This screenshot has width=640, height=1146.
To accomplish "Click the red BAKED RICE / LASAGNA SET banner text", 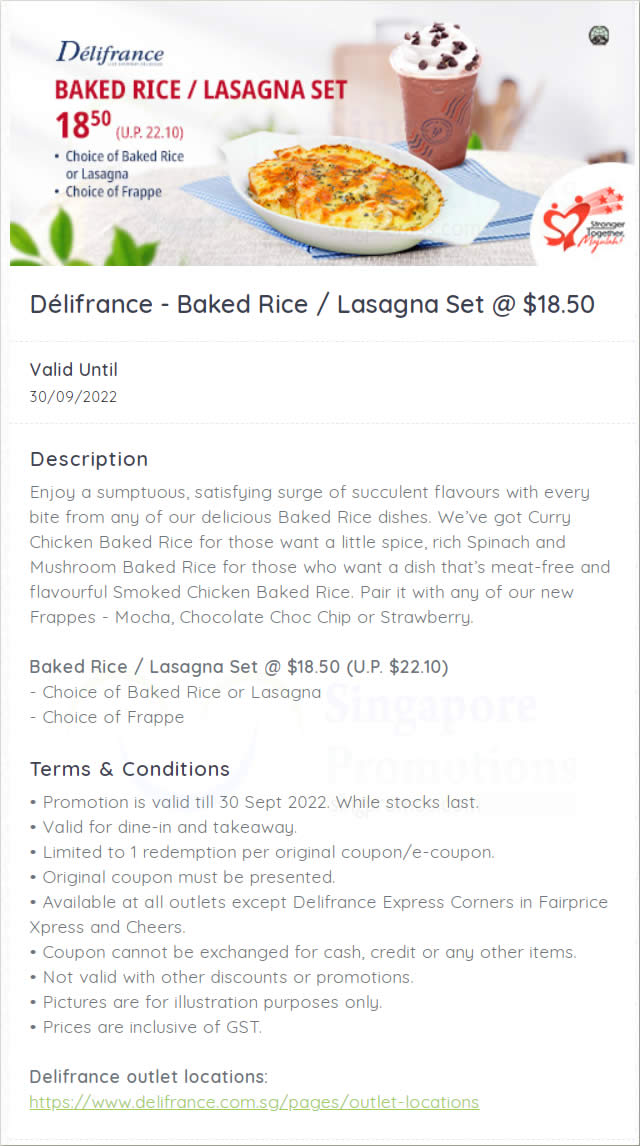I will (x=201, y=90).
